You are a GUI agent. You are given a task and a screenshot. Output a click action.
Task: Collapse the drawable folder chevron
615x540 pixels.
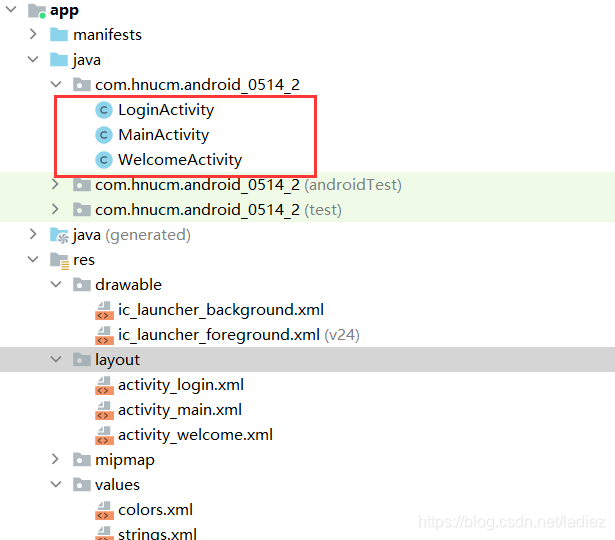click(x=56, y=284)
